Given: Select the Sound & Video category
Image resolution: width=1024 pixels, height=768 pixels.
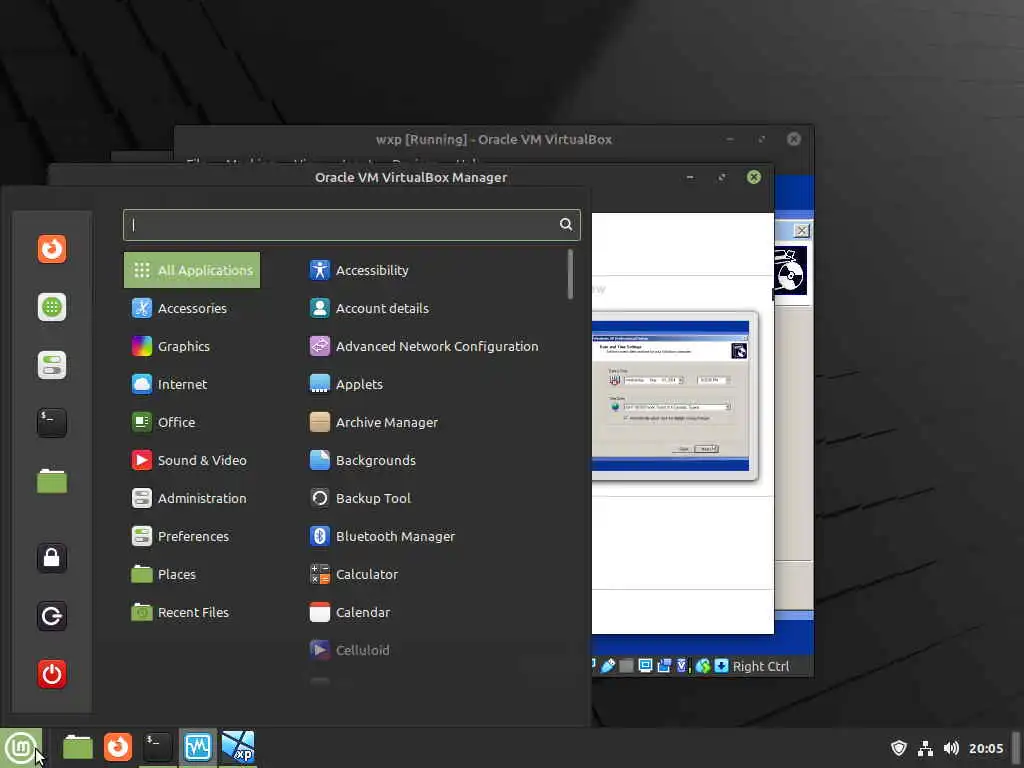Looking at the screenshot, I should point(192,460).
